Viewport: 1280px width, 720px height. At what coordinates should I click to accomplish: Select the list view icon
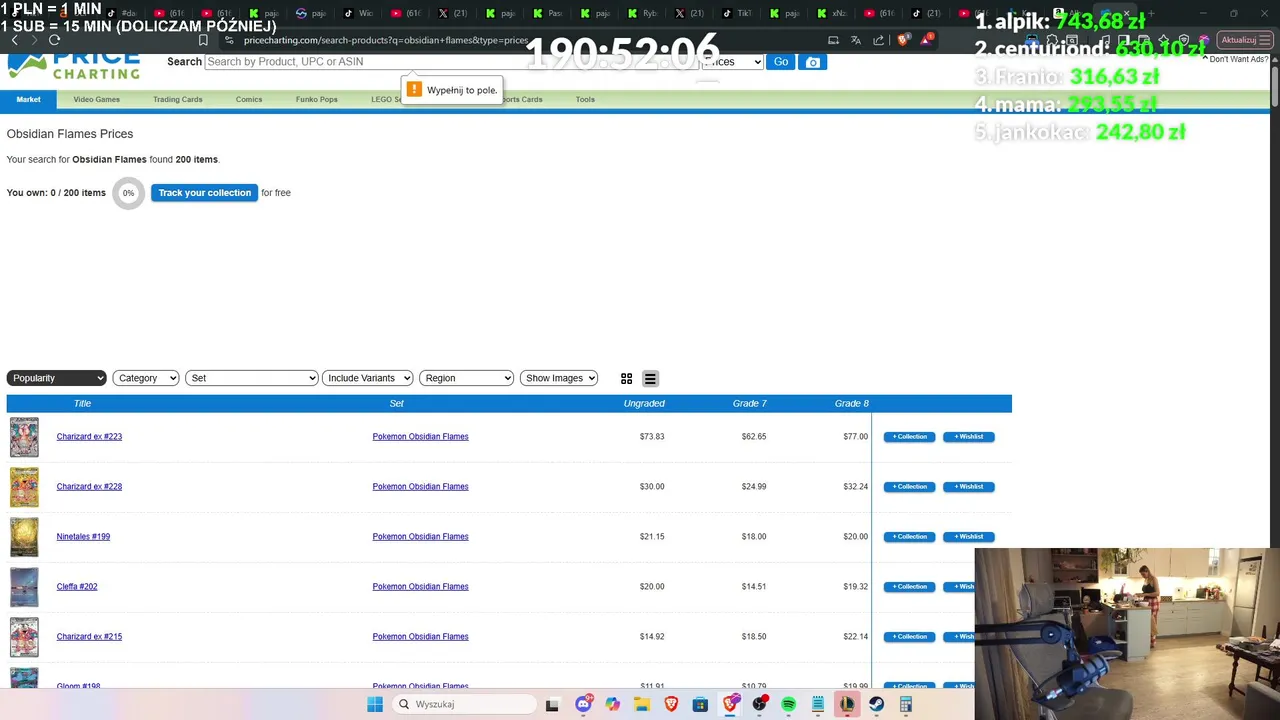pyautogui.click(x=650, y=378)
